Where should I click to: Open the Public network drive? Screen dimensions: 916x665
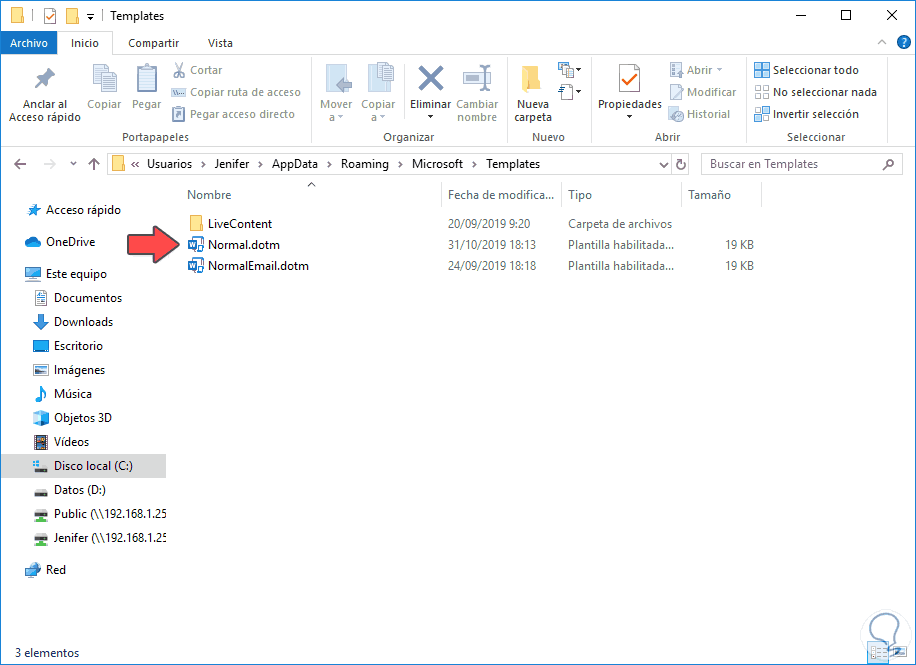tap(99, 514)
